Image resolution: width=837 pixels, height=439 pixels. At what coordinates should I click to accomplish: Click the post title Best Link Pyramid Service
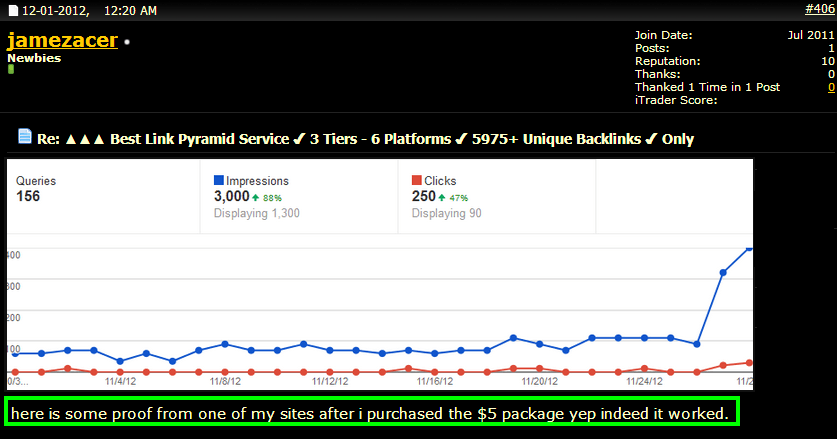pos(200,139)
